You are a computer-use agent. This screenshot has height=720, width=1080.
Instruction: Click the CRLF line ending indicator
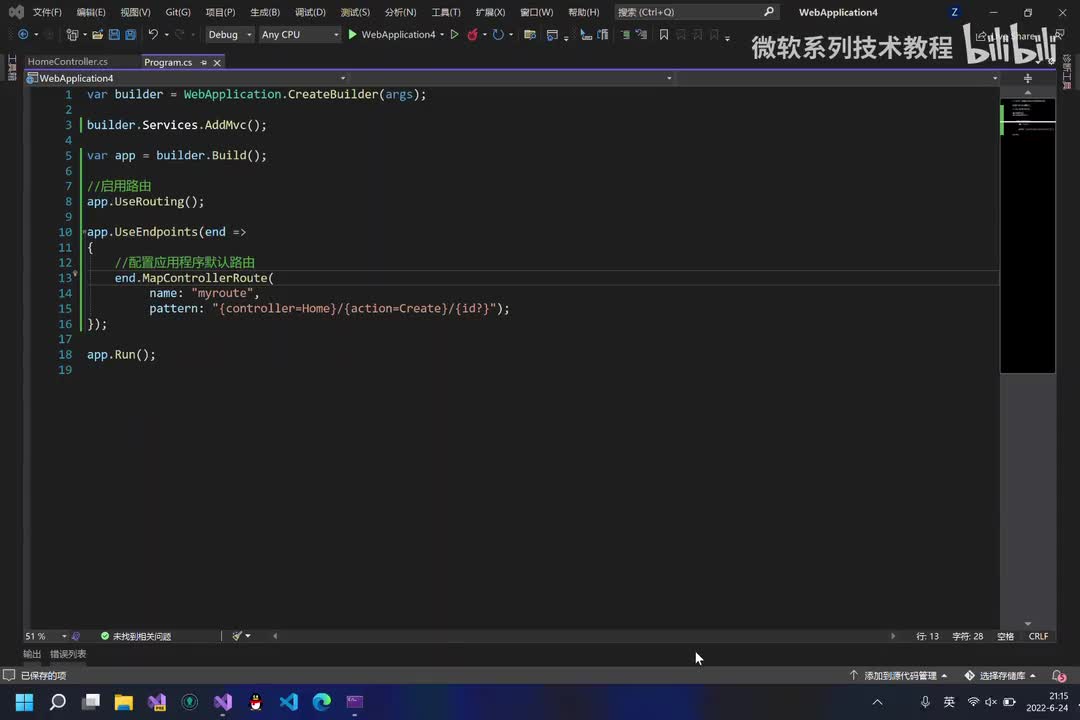click(1038, 636)
